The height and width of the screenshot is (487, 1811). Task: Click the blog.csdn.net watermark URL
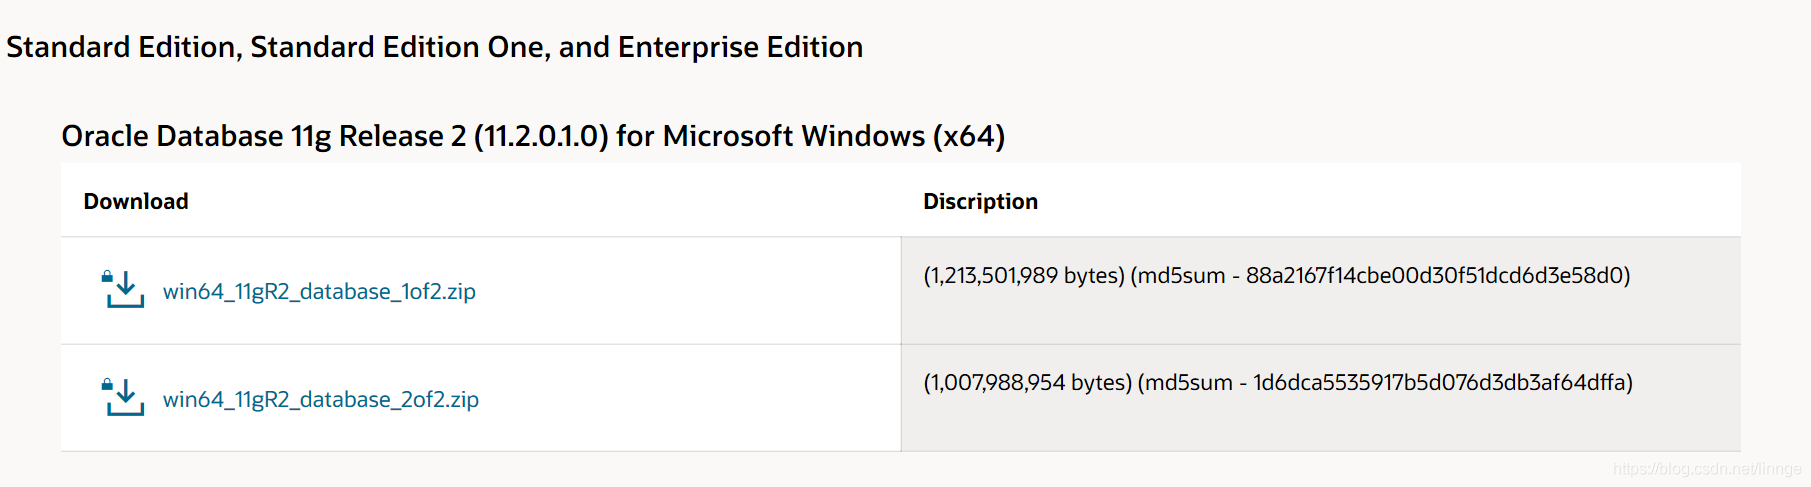click(x=1707, y=468)
